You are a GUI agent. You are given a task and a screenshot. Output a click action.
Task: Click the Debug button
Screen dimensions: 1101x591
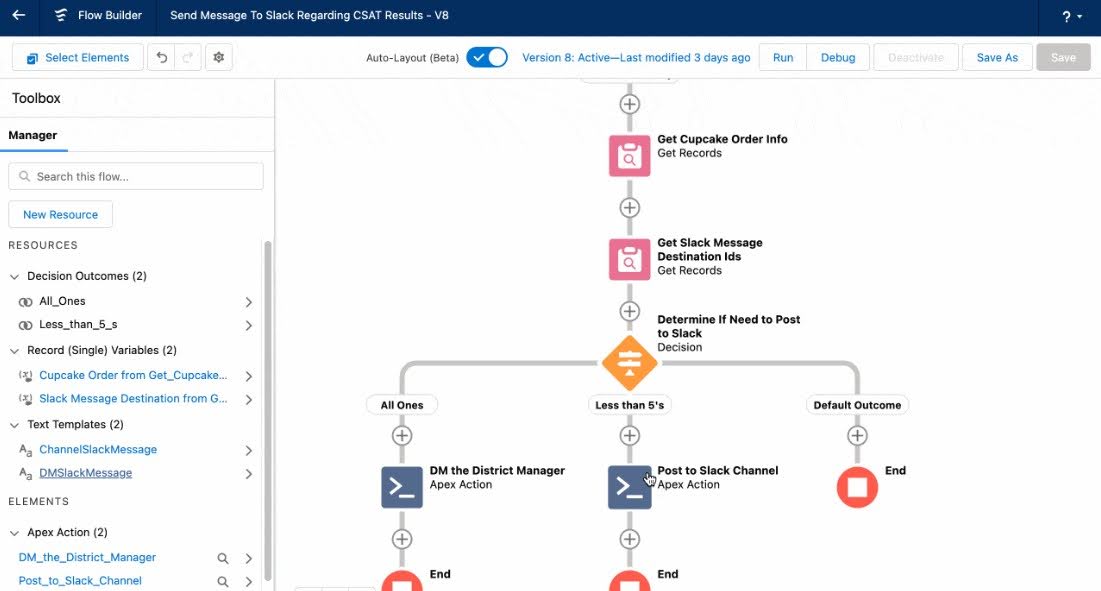pos(838,58)
